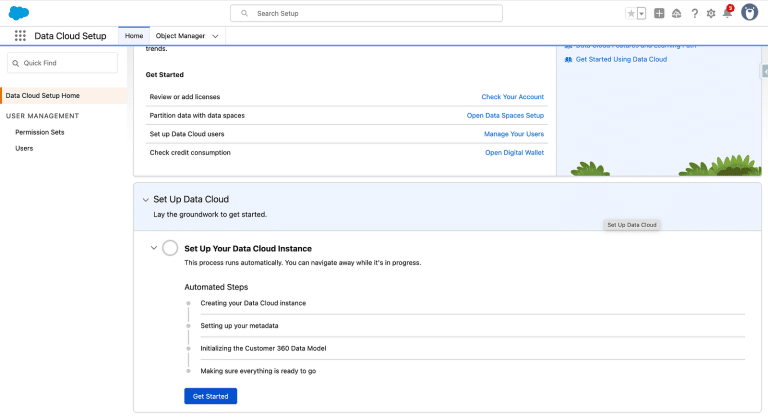Open the Object Manager tab
Screen dimensions: 768x419
click(180, 36)
